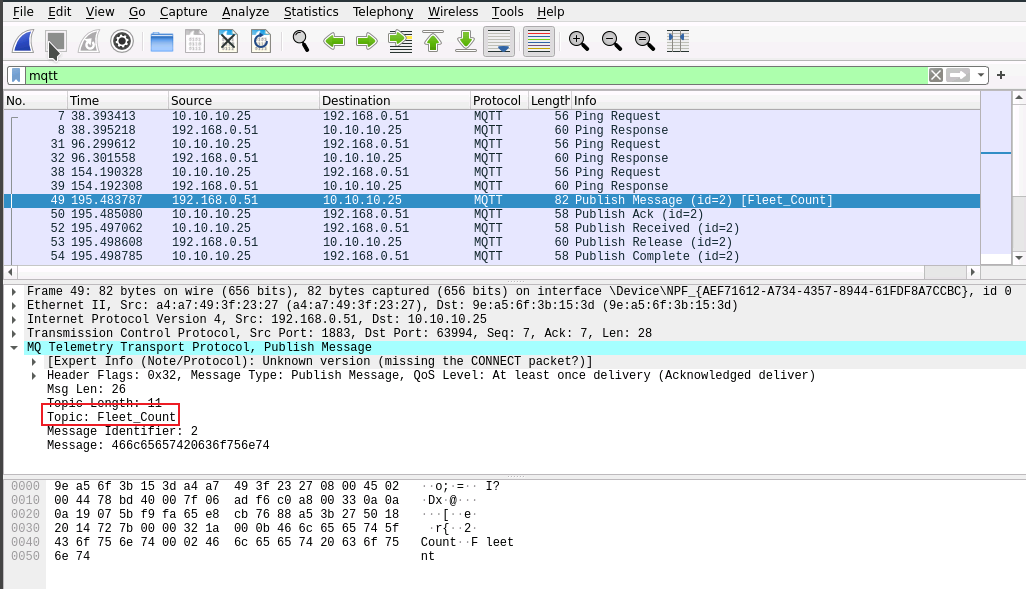Open capture options gear icon

click(x=122, y=41)
